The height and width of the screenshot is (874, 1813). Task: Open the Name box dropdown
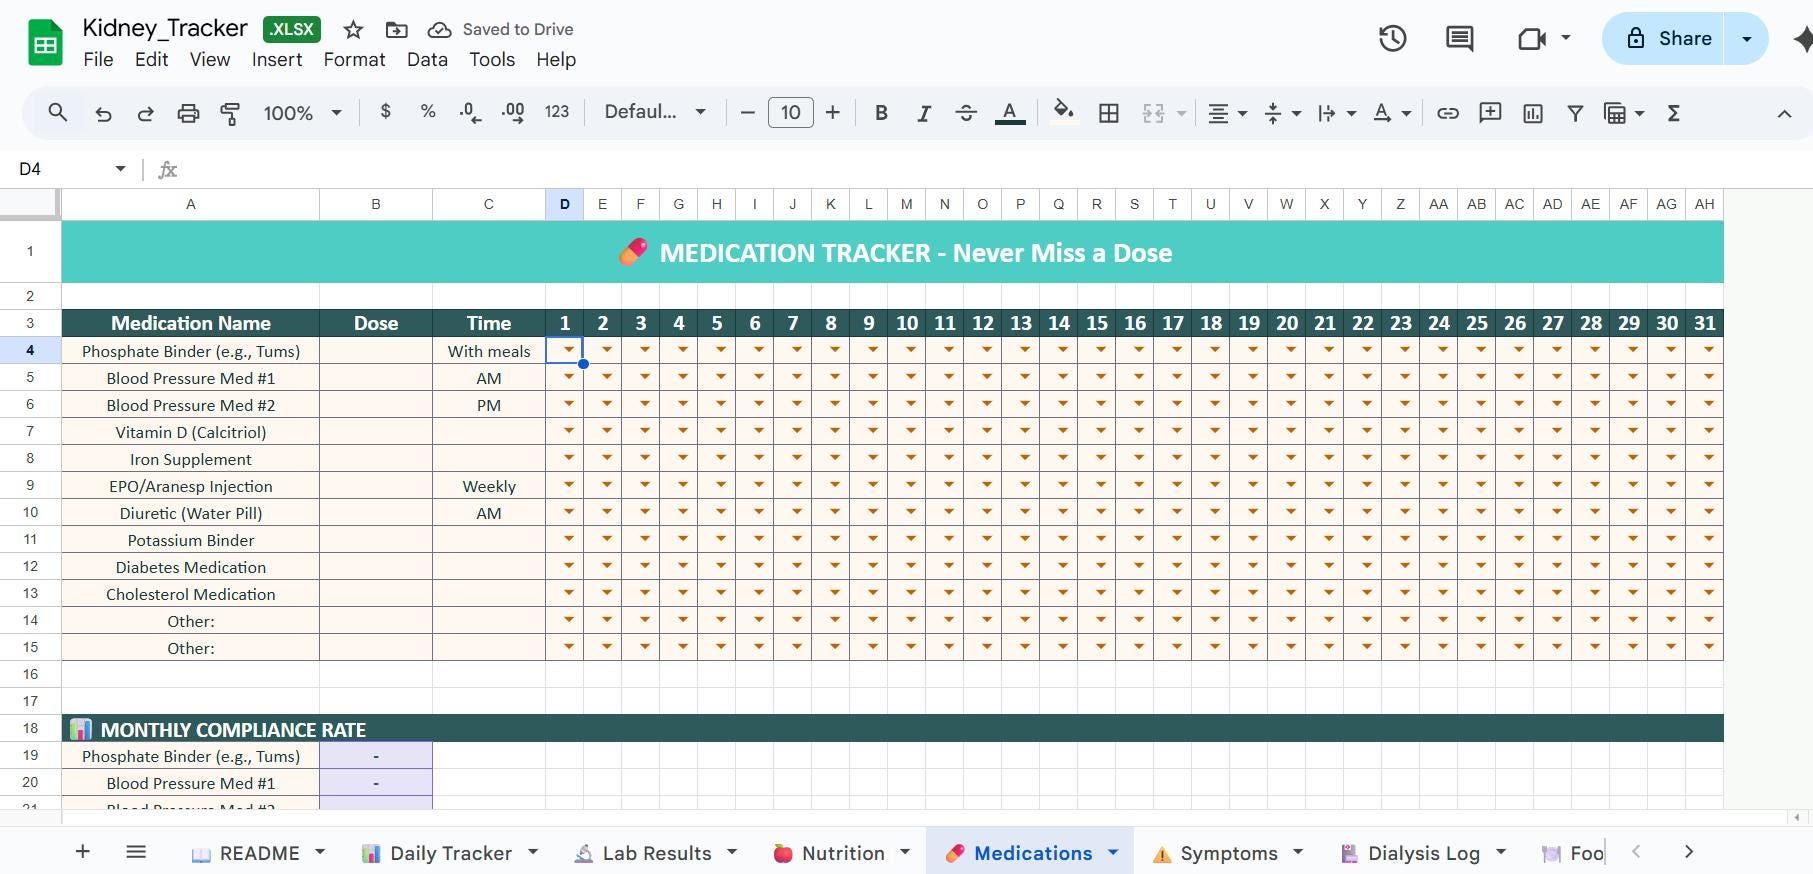pos(120,169)
